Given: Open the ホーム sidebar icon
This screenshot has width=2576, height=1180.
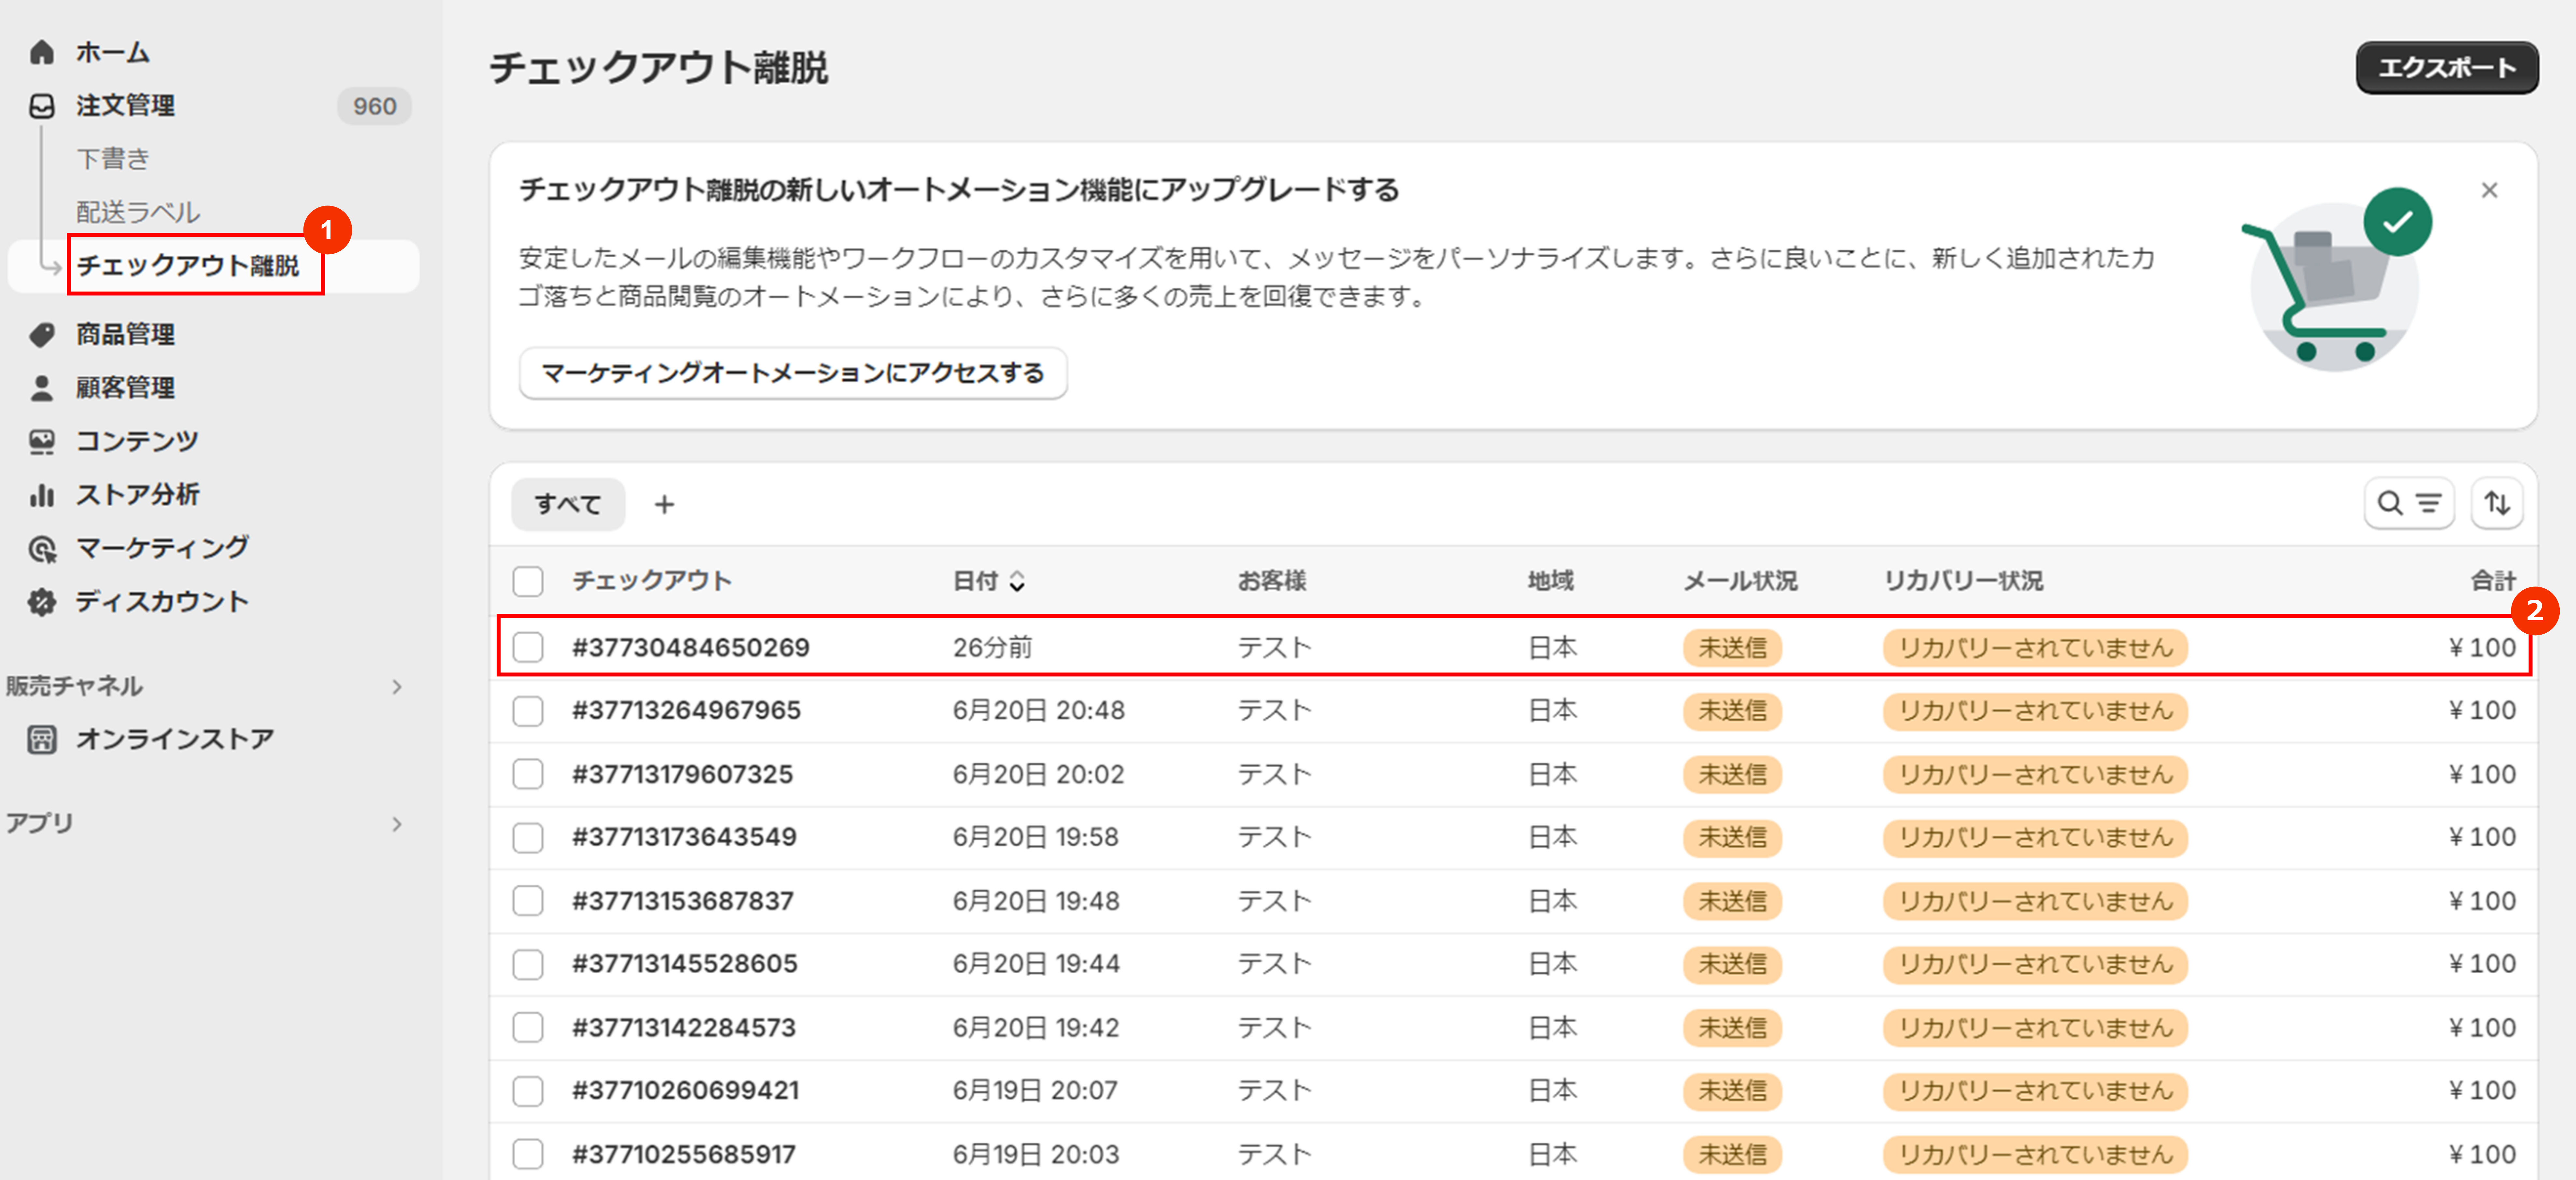Looking at the screenshot, I should coord(42,52).
